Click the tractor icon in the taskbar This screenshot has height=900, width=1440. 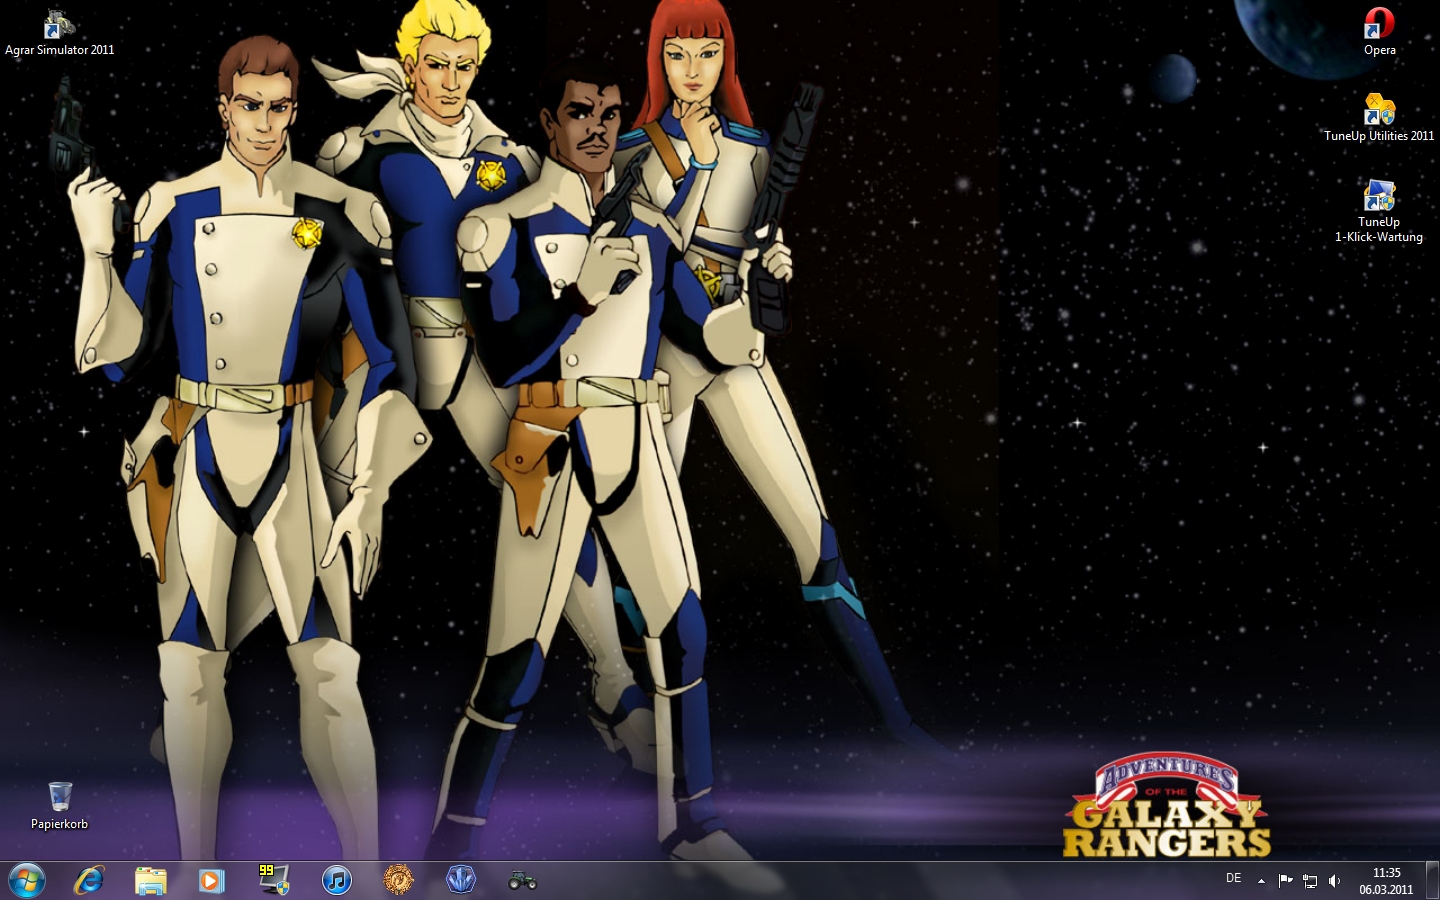(x=522, y=881)
